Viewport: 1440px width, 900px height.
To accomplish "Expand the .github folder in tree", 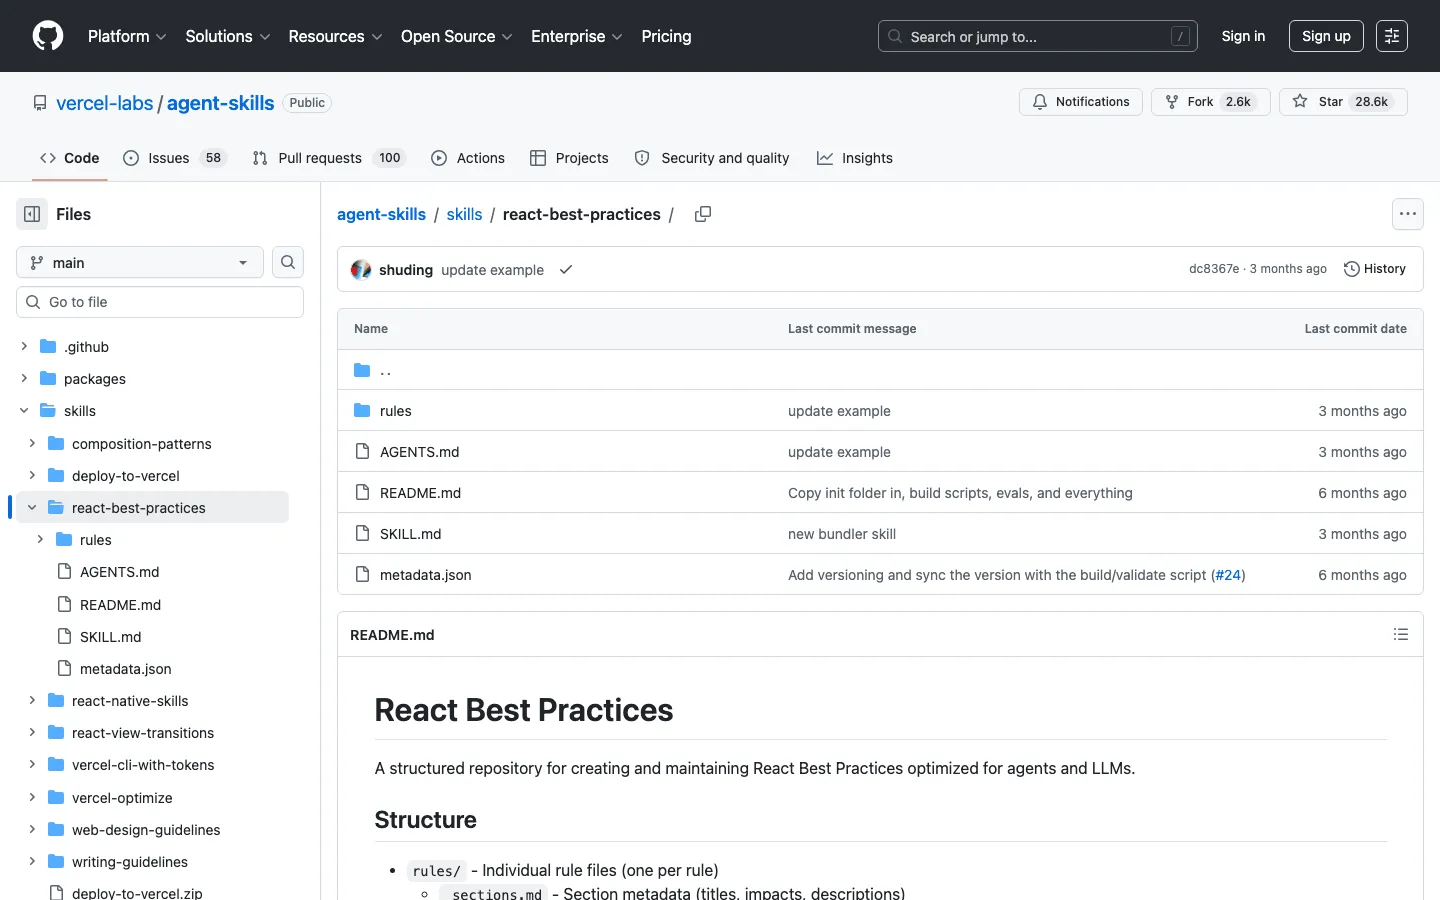I will (24, 346).
